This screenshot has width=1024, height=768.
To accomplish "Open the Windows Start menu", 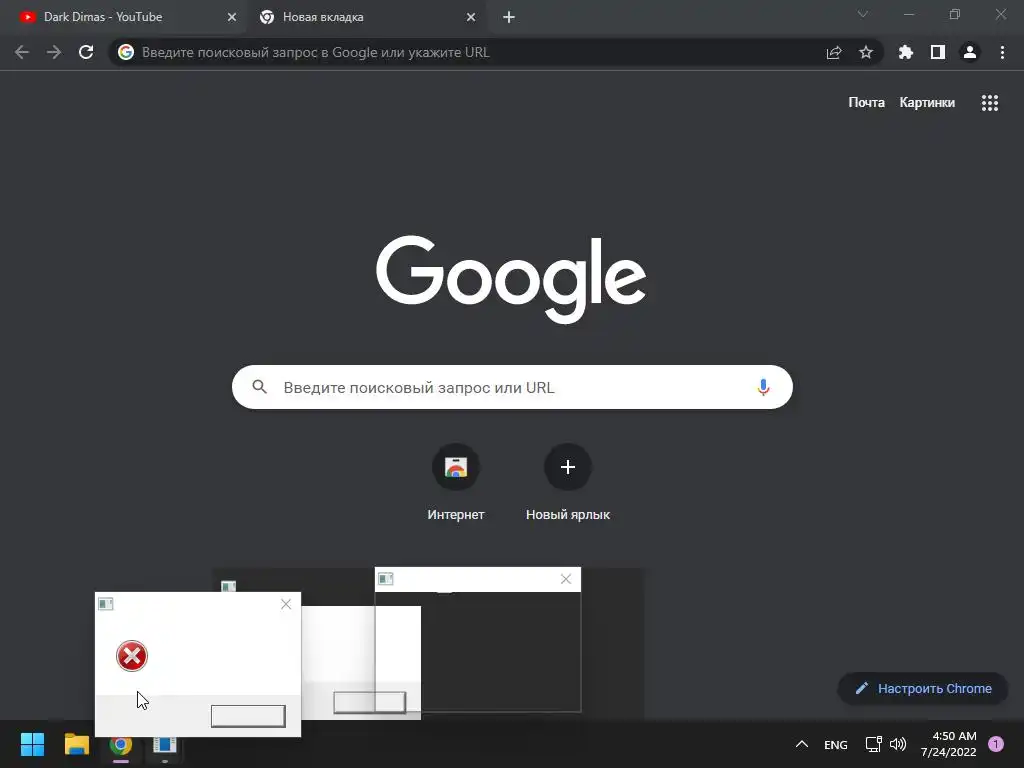I will 33,744.
